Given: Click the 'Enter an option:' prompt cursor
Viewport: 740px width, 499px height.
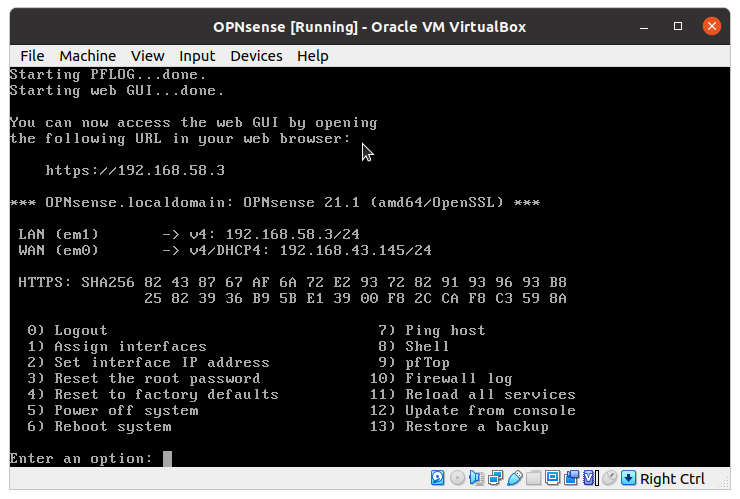Looking at the screenshot, I should 168,458.
